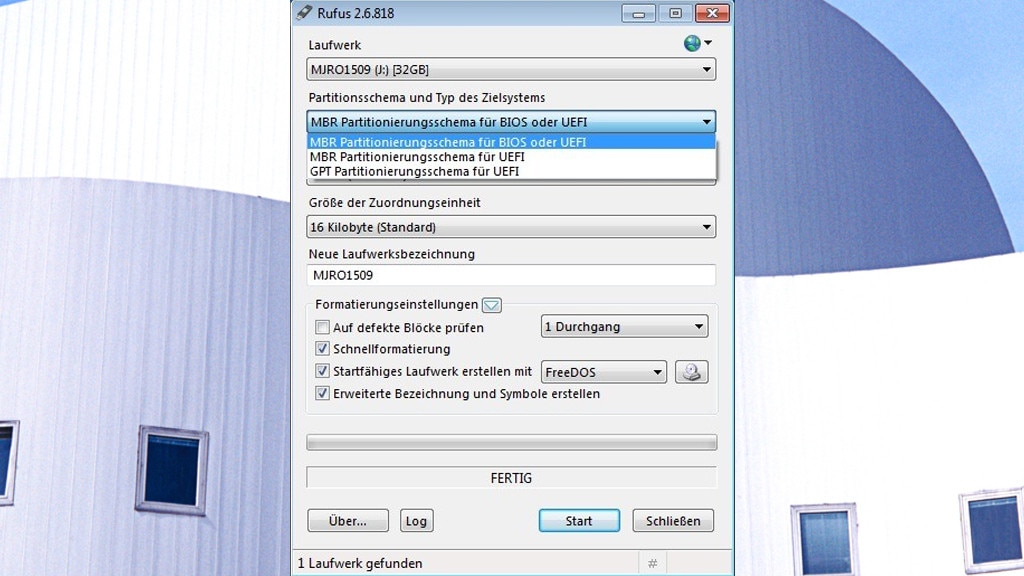The height and width of the screenshot is (576, 1024).
Task: Select MBR Partitionierungsschema für BIOS oder UEFI option
Action: (511, 142)
